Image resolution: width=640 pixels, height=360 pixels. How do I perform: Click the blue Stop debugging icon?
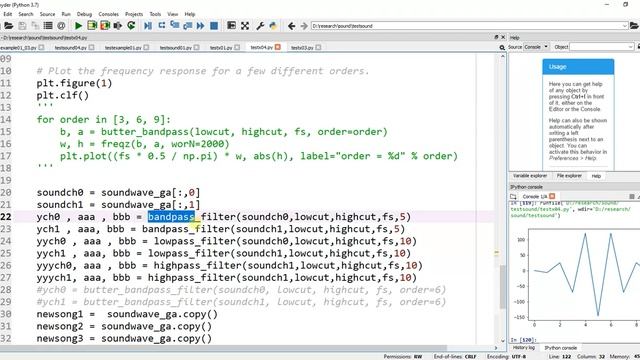coord(213,26)
